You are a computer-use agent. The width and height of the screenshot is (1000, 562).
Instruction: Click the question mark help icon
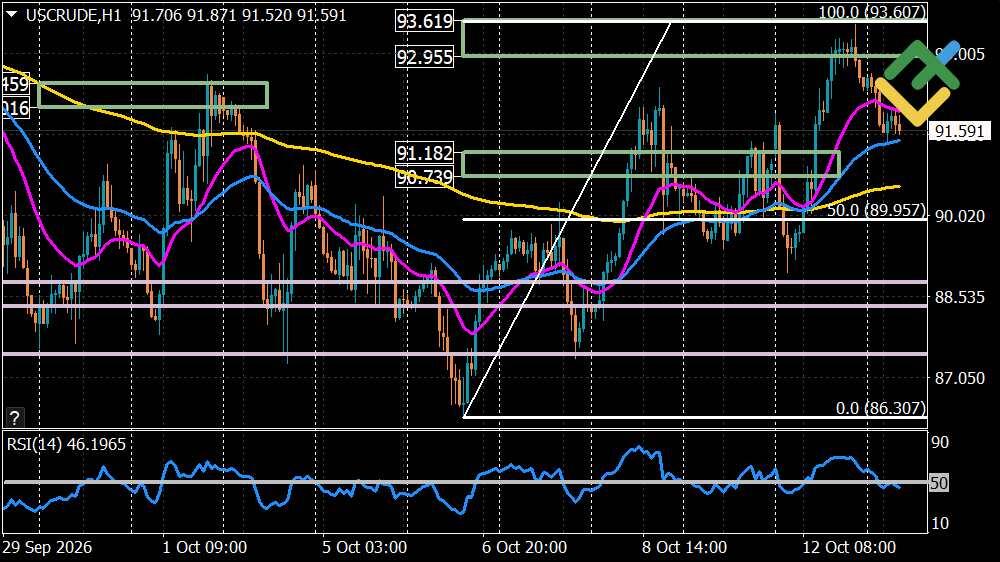click(x=14, y=418)
